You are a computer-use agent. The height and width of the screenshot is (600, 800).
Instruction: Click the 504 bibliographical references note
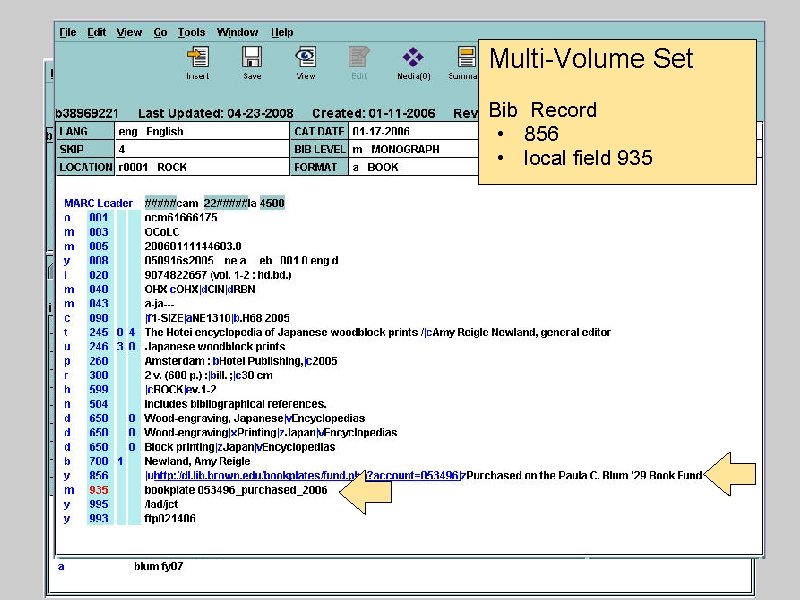(235, 404)
